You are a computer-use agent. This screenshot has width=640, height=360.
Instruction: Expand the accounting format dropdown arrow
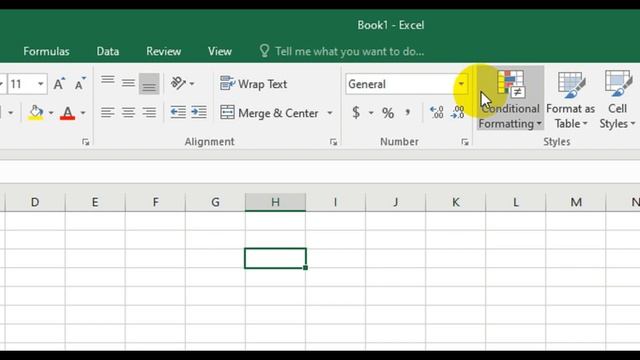click(x=371, y=113)
